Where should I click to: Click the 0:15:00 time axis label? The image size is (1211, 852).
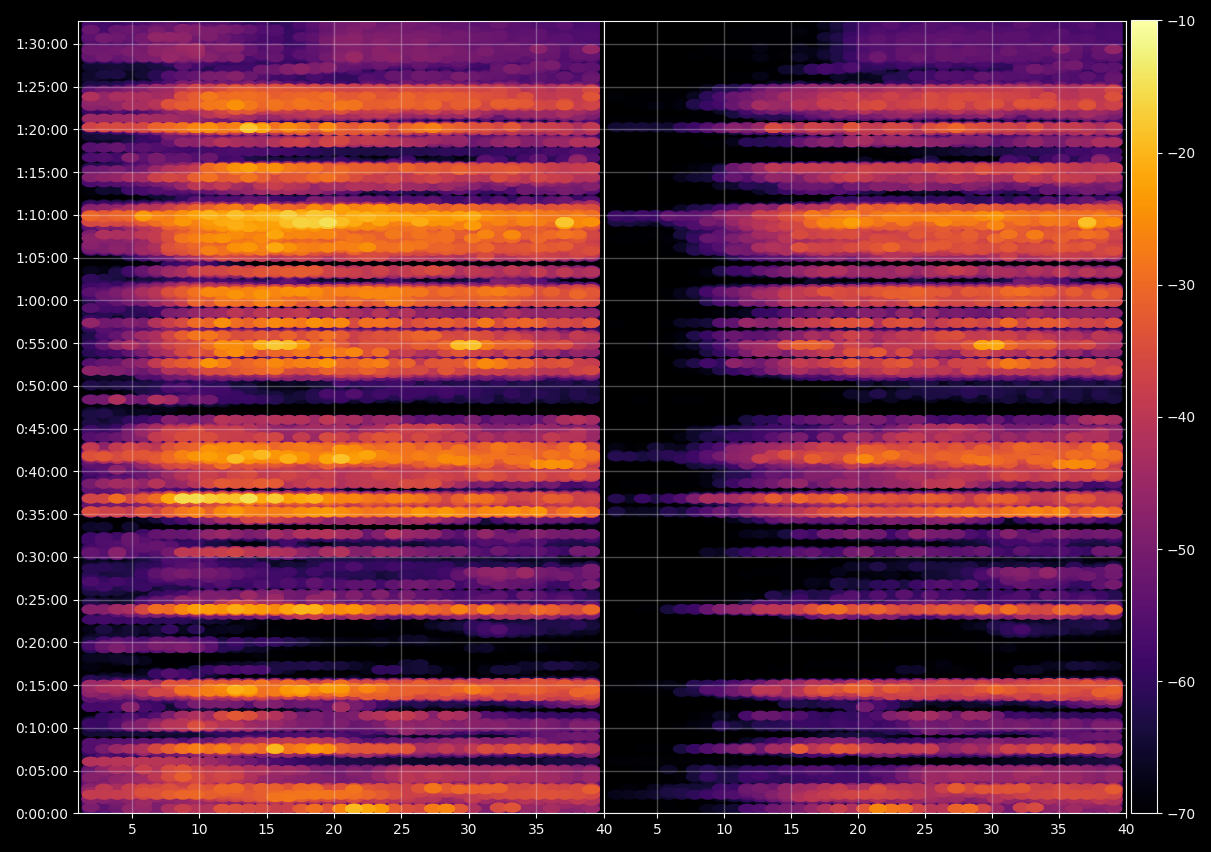(42, 686)
